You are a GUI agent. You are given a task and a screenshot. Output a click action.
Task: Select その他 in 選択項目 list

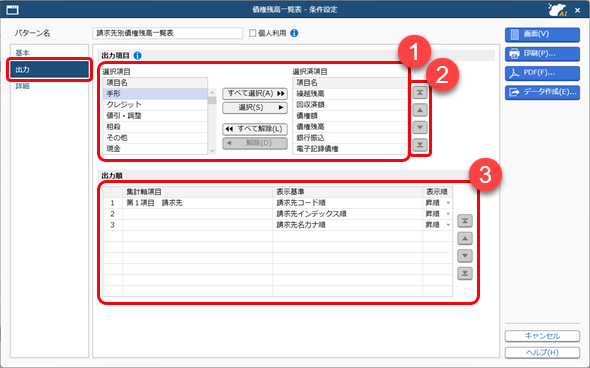155,138
